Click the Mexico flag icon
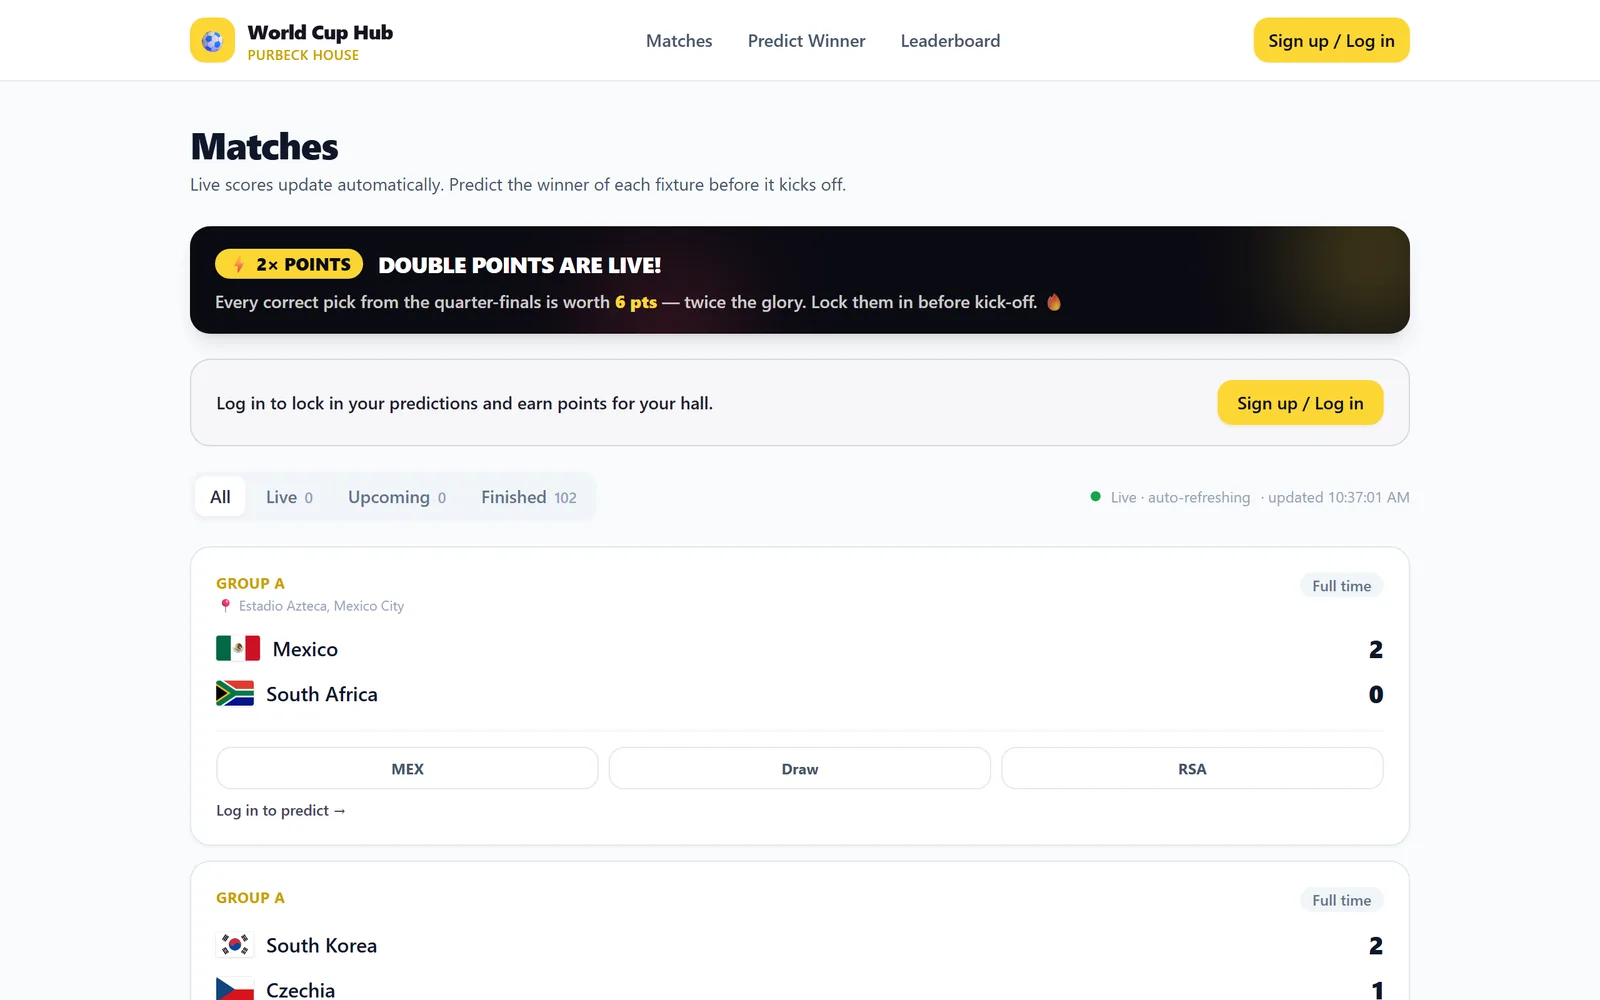The height and width of the screenshot is (1000, 1600). pyautogui.click(x=238, y=648)
